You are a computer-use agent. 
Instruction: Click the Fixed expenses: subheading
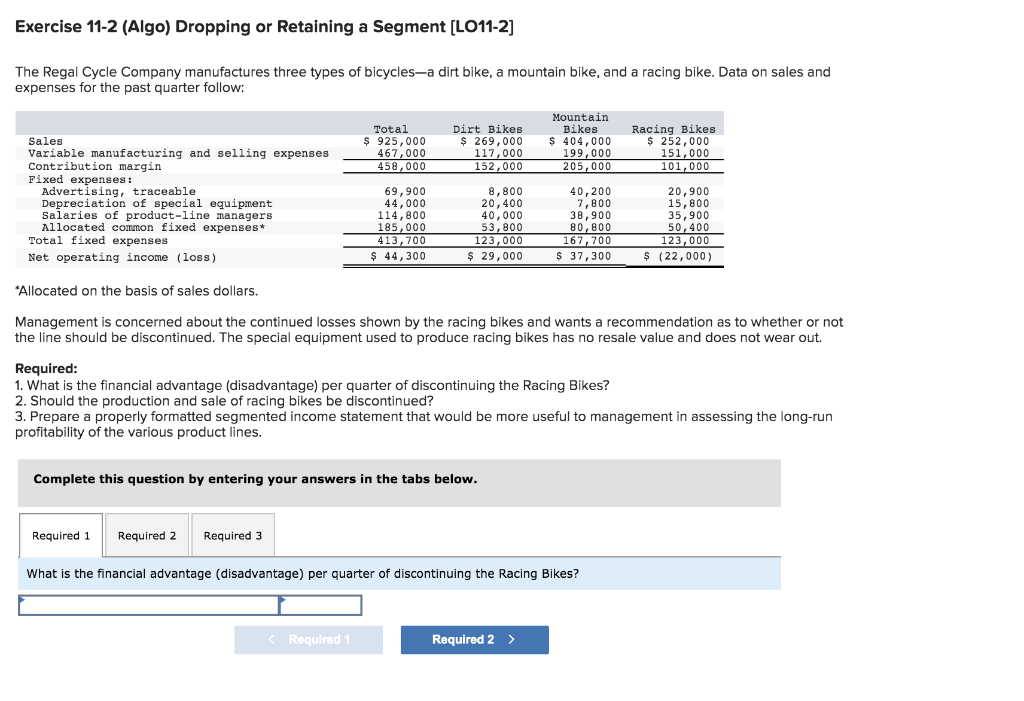(80, 179)
